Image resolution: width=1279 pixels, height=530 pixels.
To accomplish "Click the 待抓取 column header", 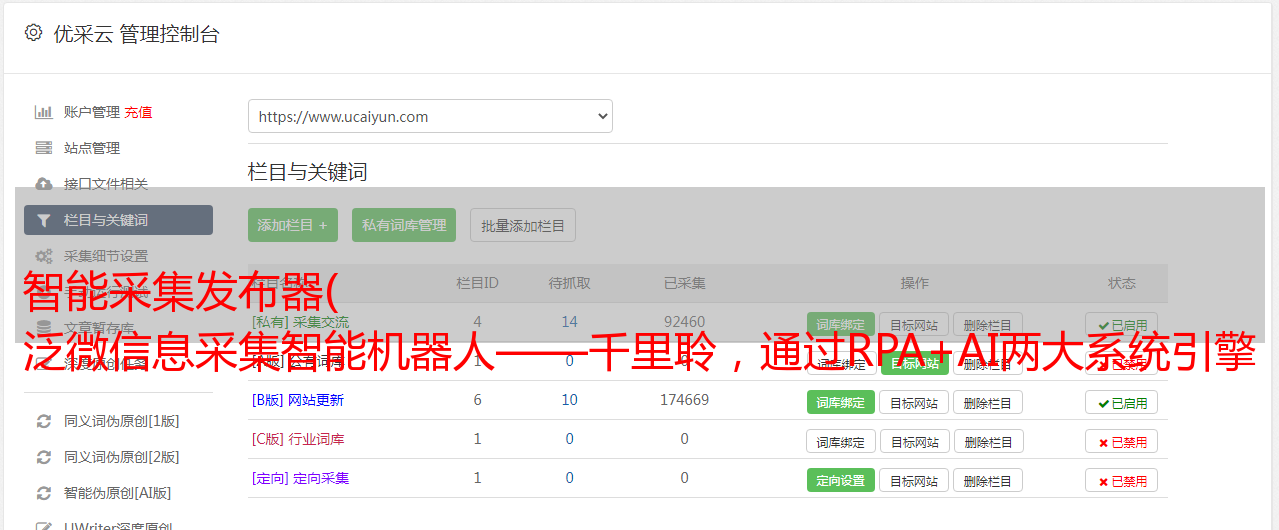I will pos(570,283).
